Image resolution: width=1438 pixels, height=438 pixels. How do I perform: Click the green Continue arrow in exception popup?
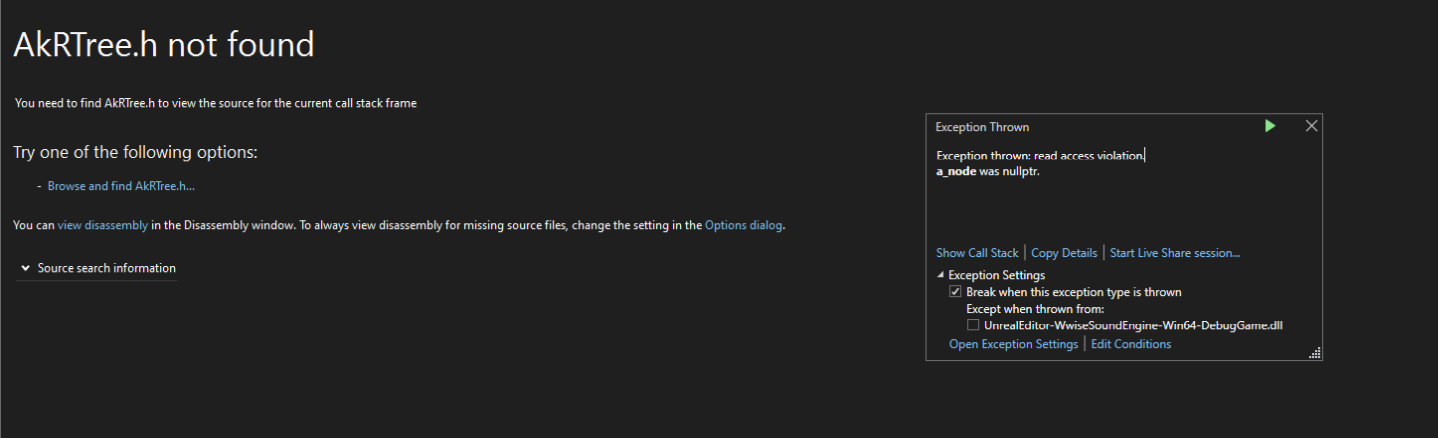[1270, 126]
